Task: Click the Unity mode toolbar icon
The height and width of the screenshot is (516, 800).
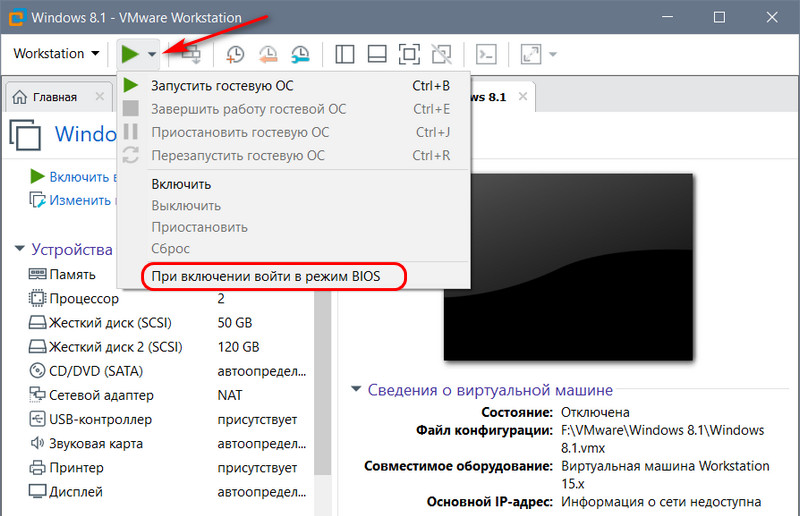Action: point(442,54)
